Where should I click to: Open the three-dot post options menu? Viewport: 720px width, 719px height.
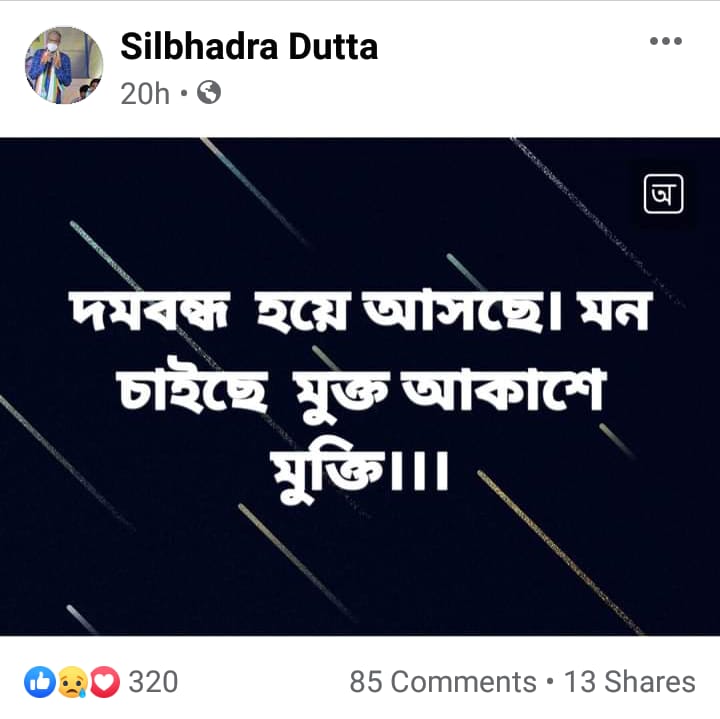[665, 41]
